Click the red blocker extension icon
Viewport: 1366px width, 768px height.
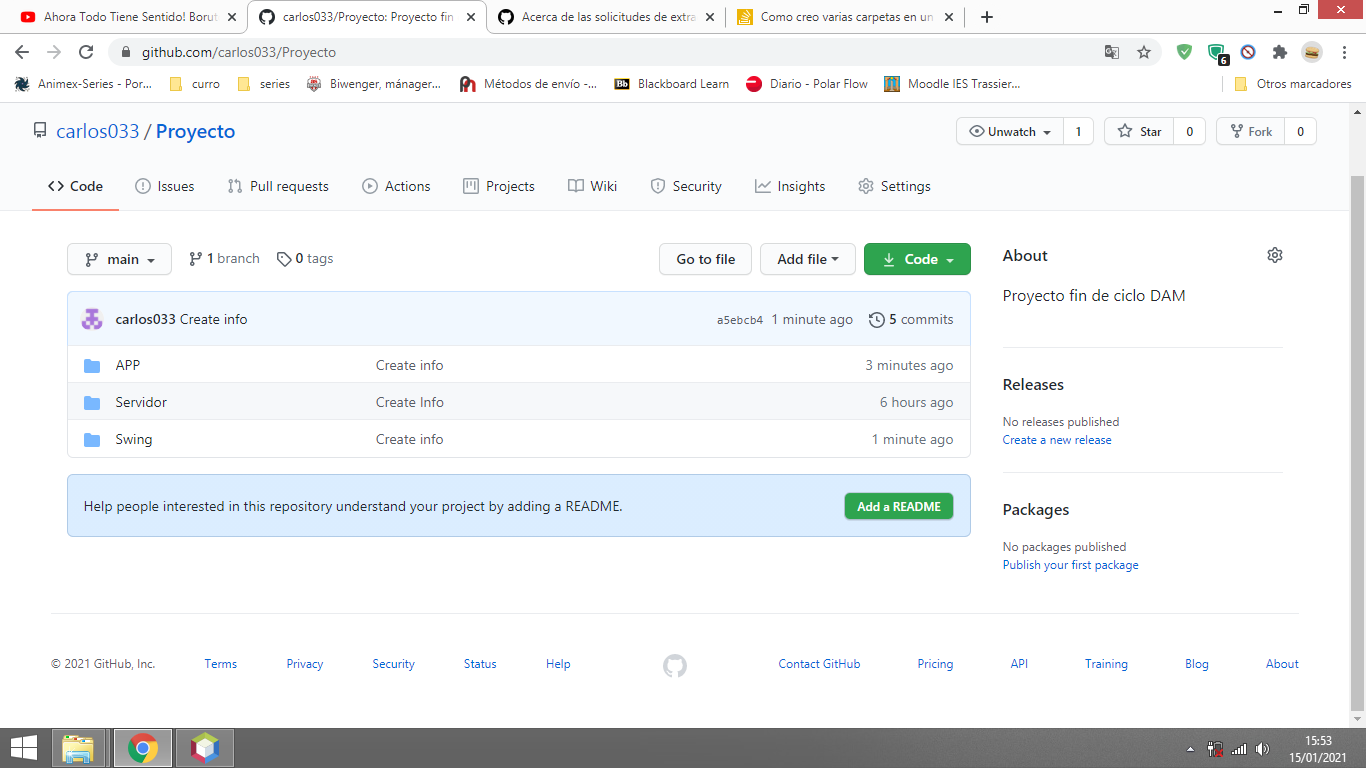coord(1248,52)
